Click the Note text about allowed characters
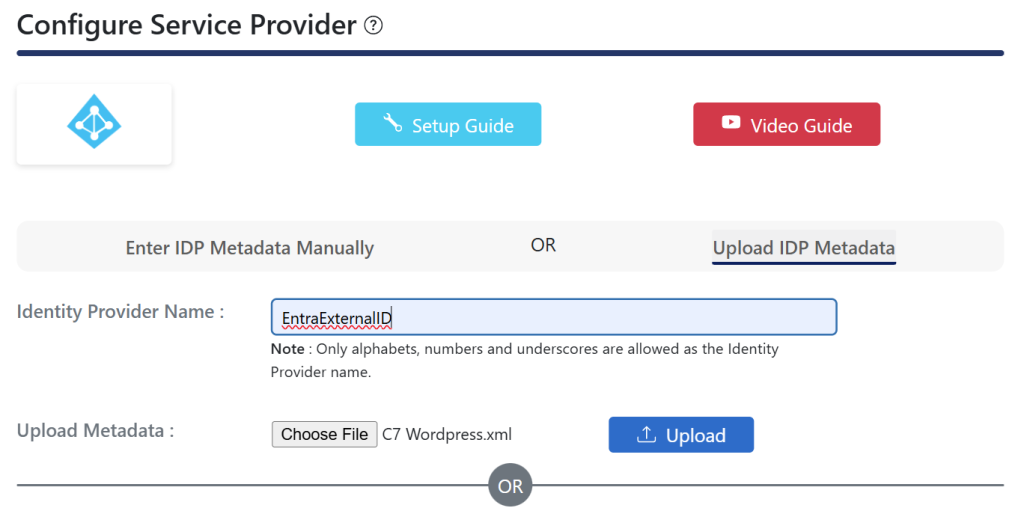Viewport: 1024px width, 511px height. click(524, 361)
